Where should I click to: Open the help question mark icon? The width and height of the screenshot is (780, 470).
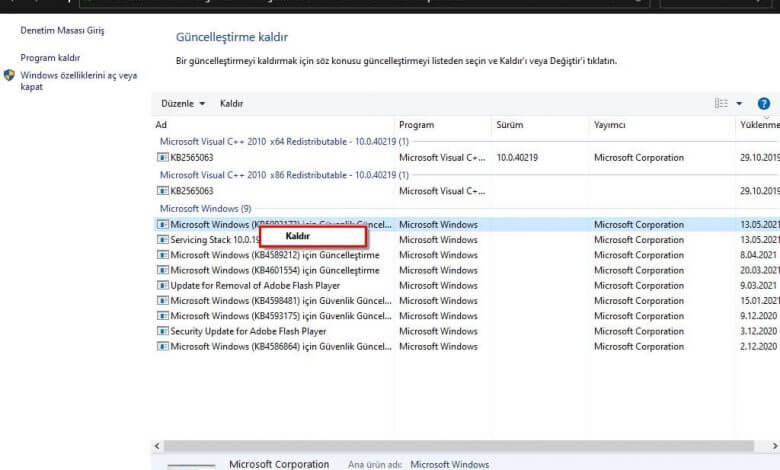764,103
